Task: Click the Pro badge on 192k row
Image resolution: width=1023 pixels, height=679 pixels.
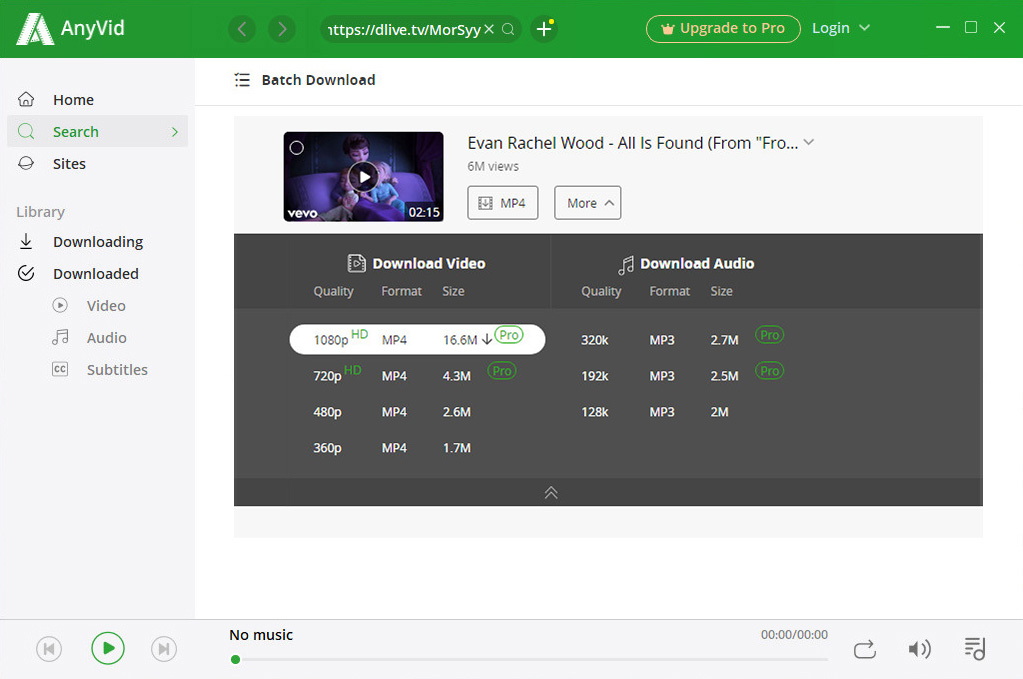Action: [x=769, y=370]
